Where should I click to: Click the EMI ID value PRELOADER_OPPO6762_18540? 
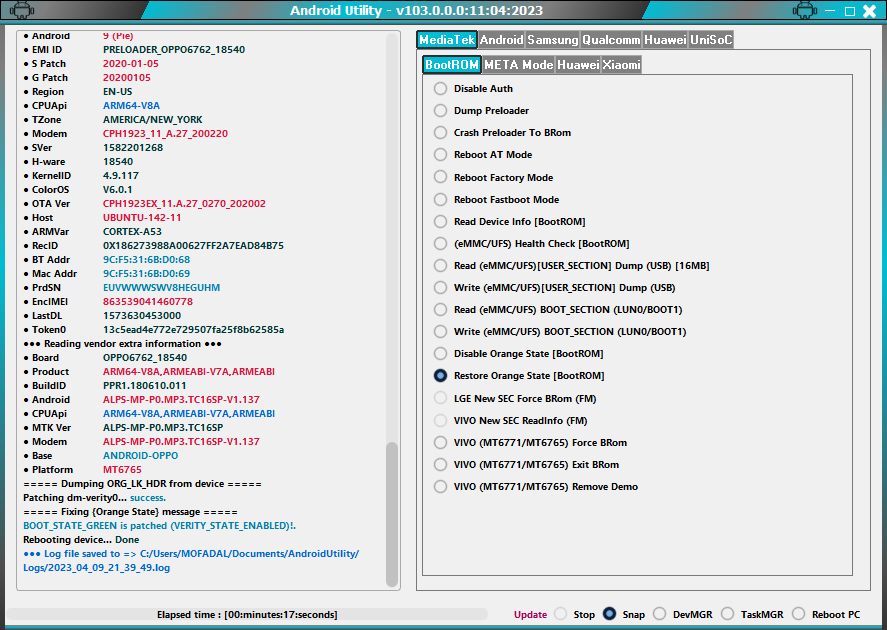point(174,50)
